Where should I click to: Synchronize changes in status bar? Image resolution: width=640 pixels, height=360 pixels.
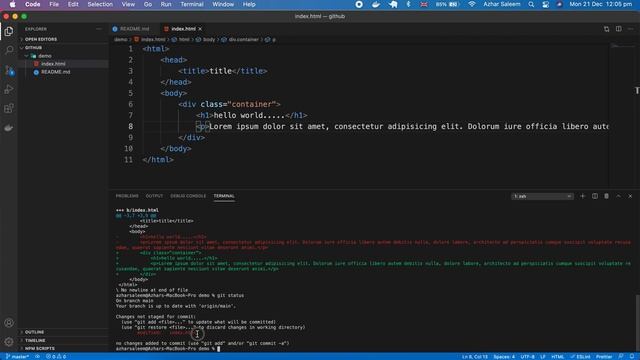(37, 356)
